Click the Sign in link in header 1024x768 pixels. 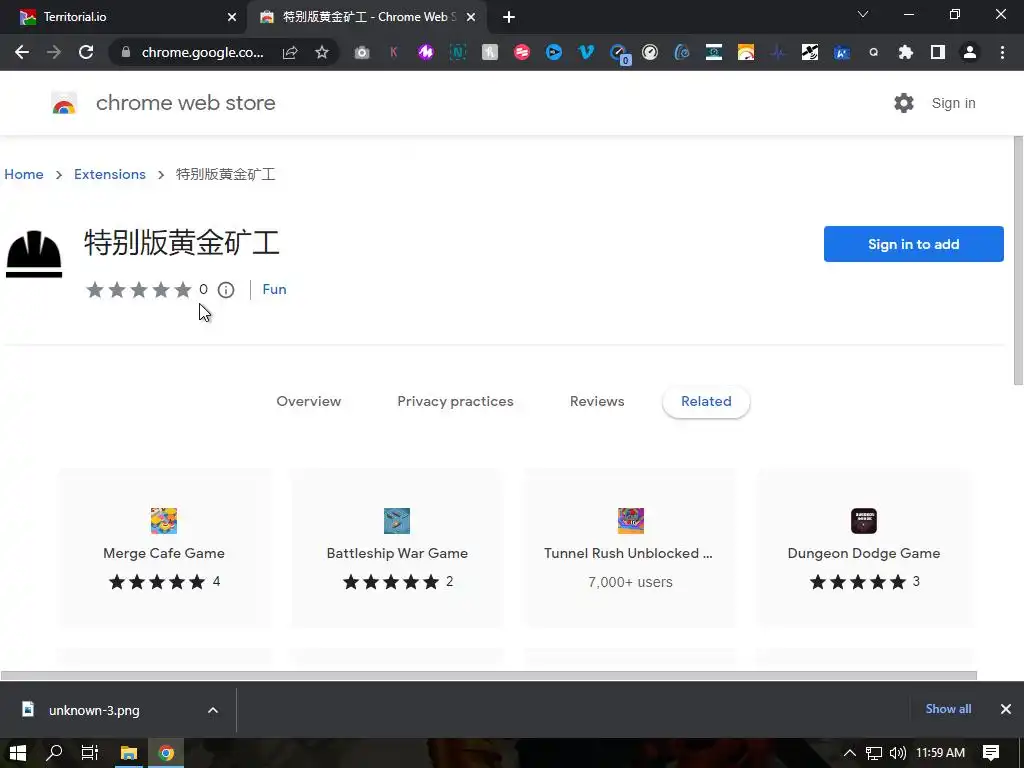[953, 103]
